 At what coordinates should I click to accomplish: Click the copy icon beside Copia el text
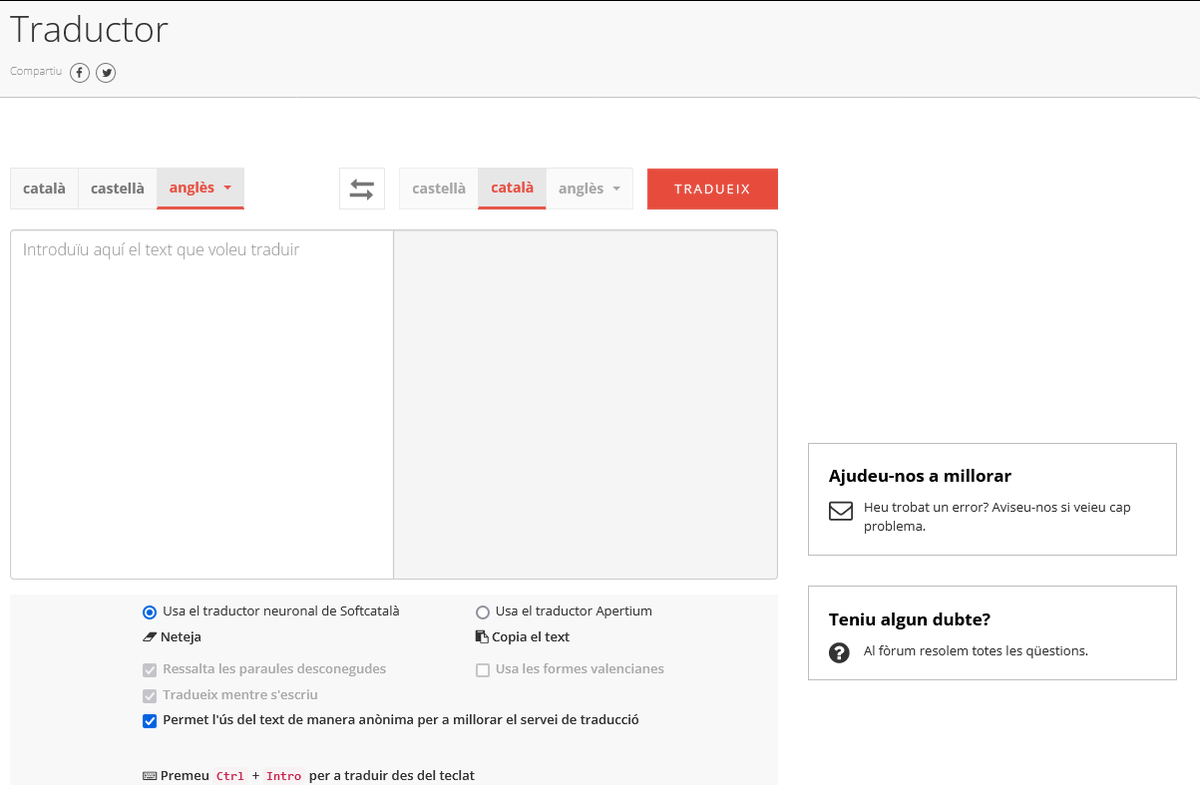click(x=482, y=637)
